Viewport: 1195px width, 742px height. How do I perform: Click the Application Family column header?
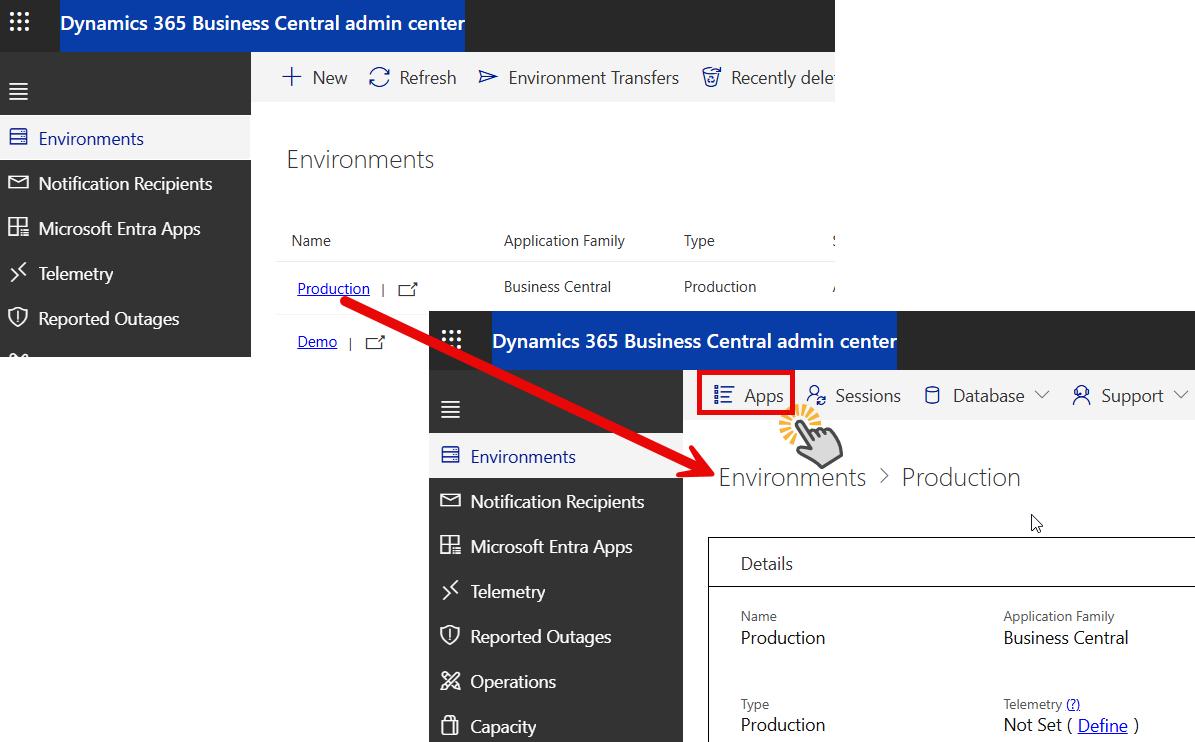click(x=564, y=241)
